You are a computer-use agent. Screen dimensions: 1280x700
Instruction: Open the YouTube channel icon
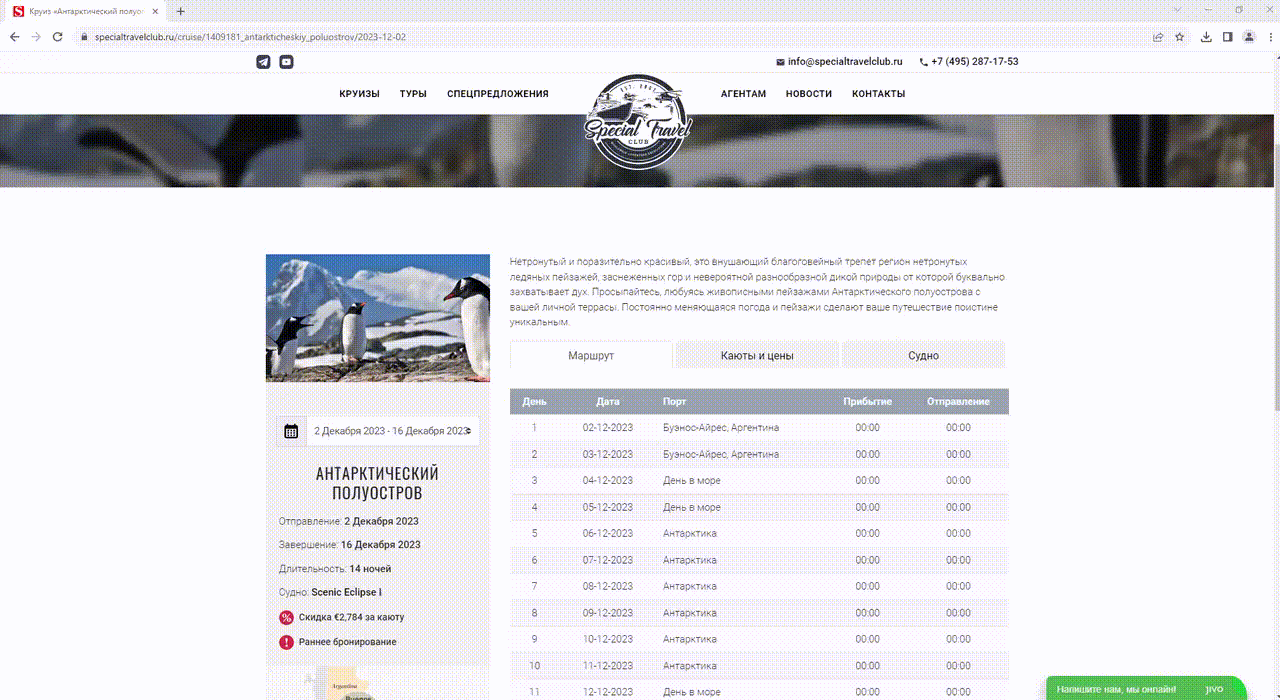pyautogui.click(x=286, y=62)
